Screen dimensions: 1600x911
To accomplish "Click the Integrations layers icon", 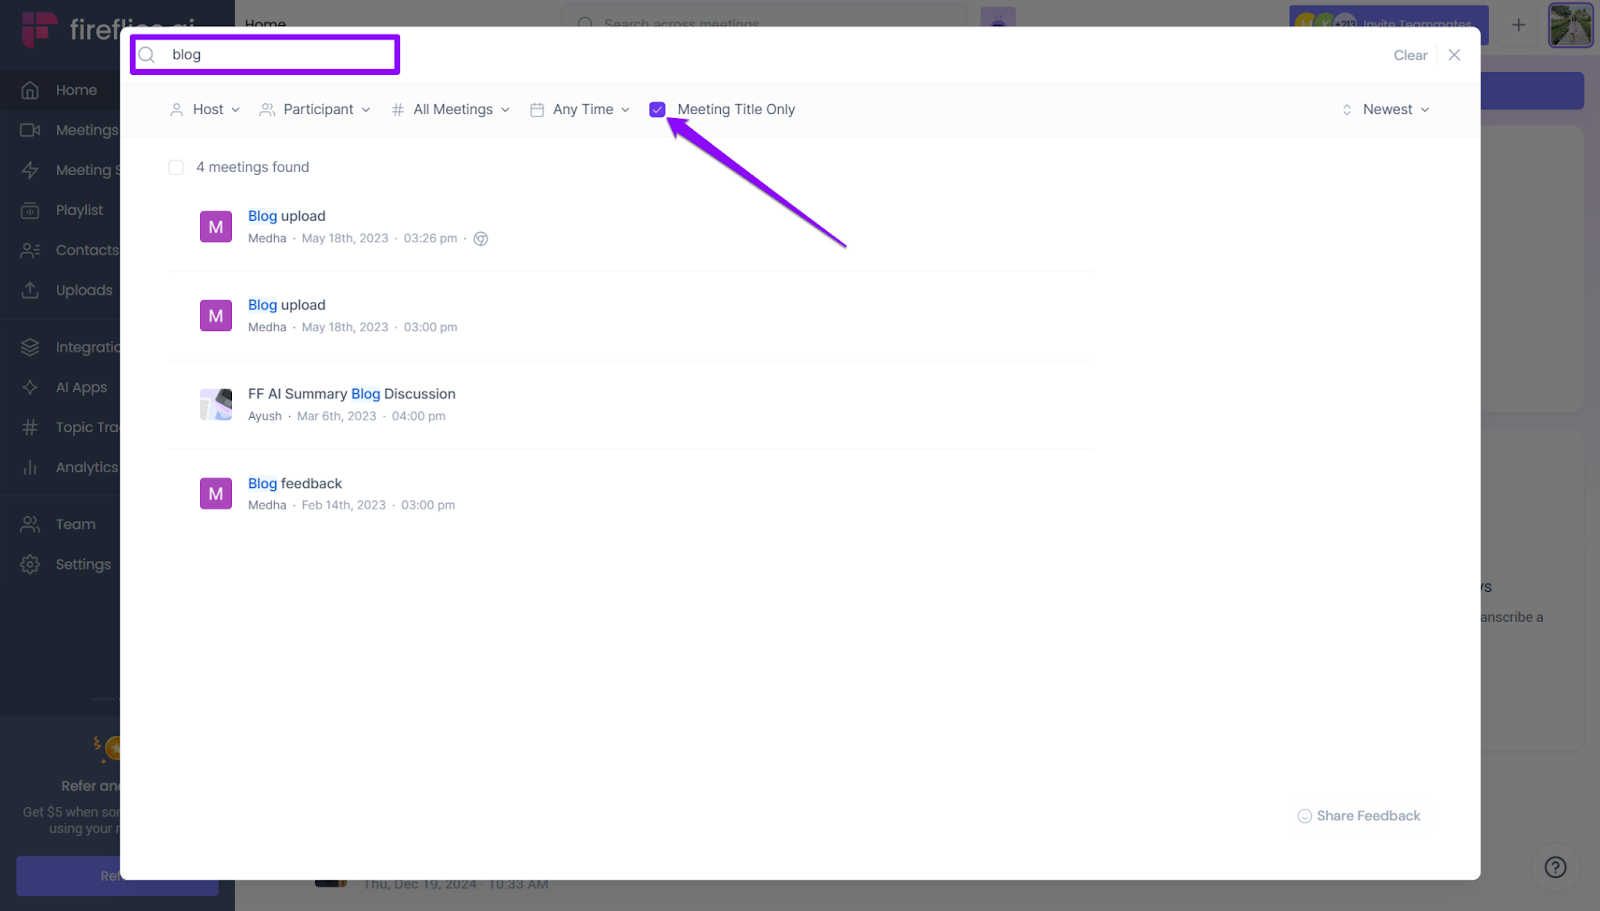I will (x=30, y=347).
